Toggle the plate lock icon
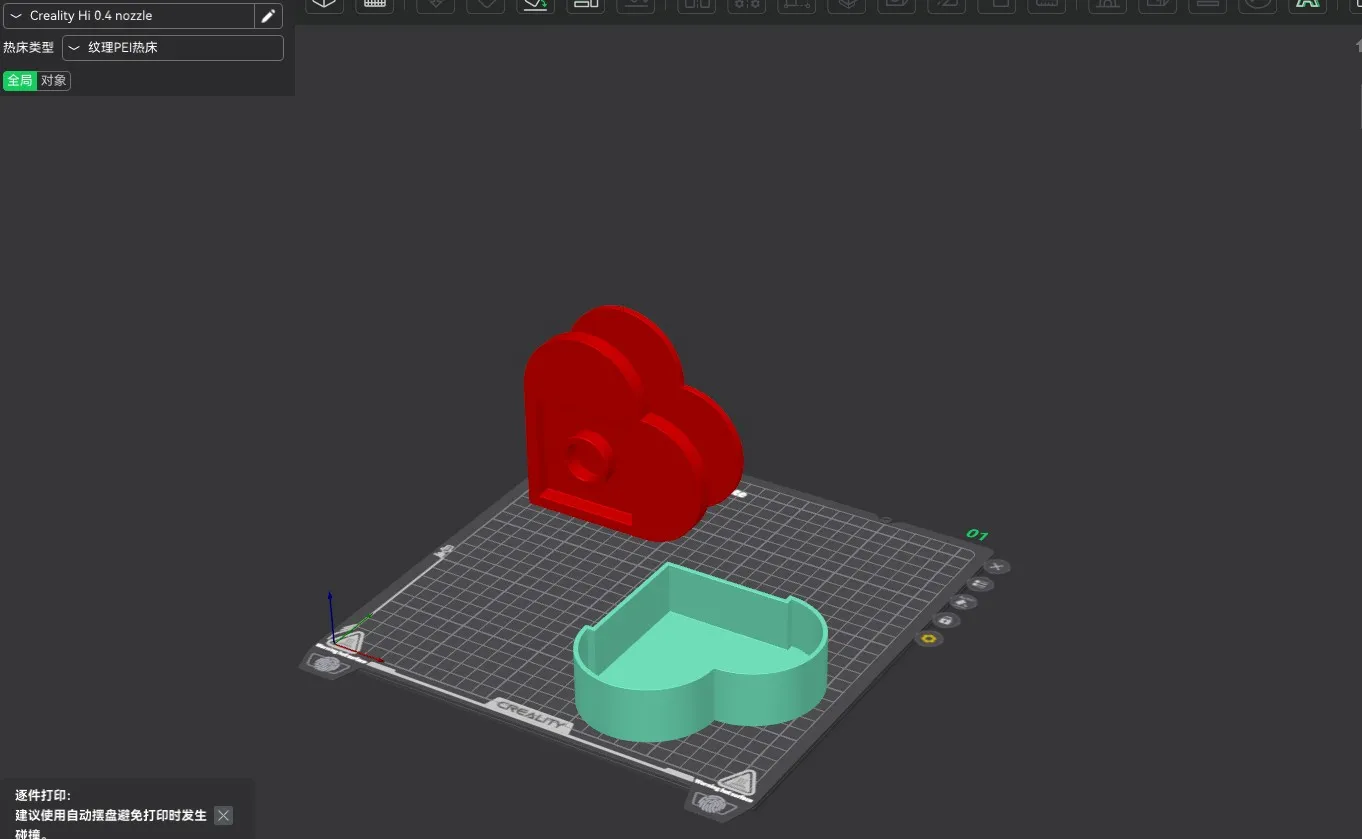Screen dimensions: 1362x839 [946, 620]
